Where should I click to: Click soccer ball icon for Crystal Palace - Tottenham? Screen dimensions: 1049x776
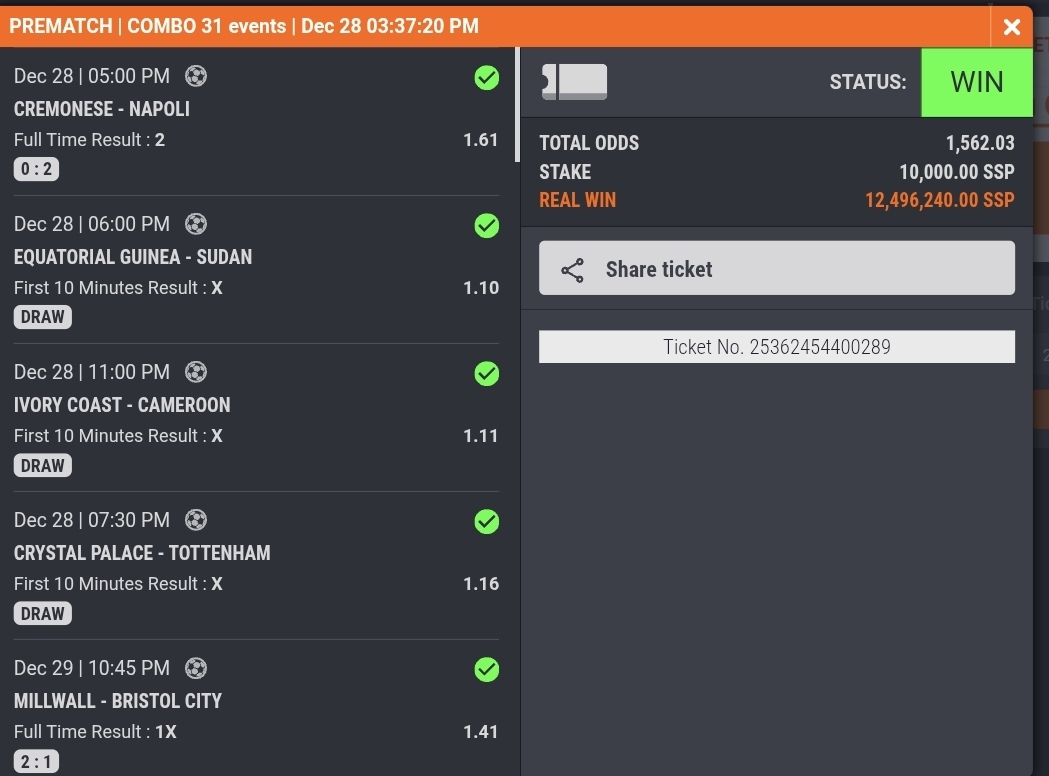196,520
